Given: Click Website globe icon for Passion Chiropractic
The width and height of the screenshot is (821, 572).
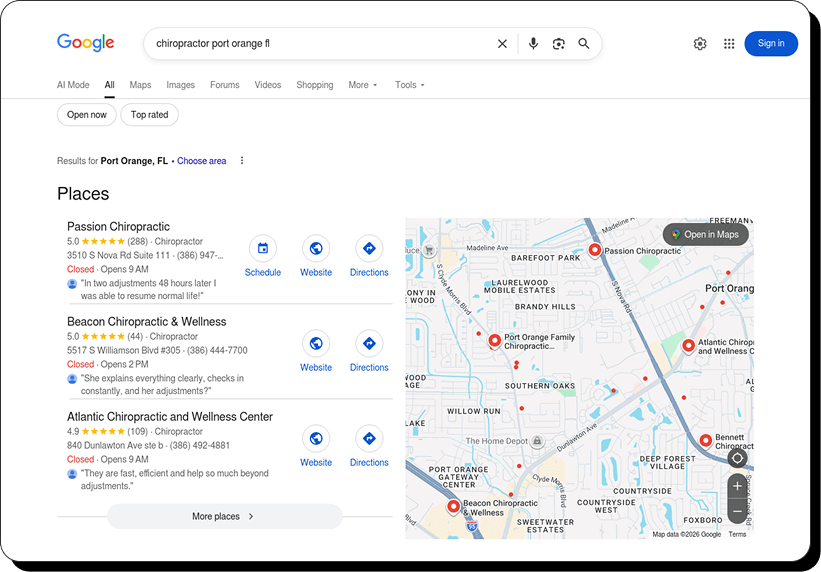Looking at the screenshot, I should (x=316, y=248).
